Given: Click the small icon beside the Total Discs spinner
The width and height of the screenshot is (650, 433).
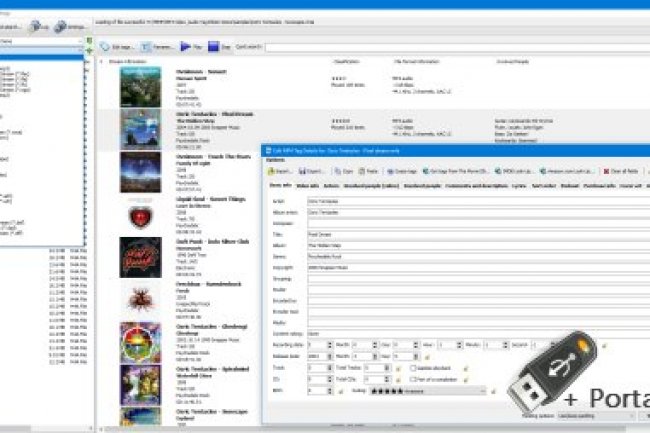Looking at the screenshot, I should click(x=398, y=379).
